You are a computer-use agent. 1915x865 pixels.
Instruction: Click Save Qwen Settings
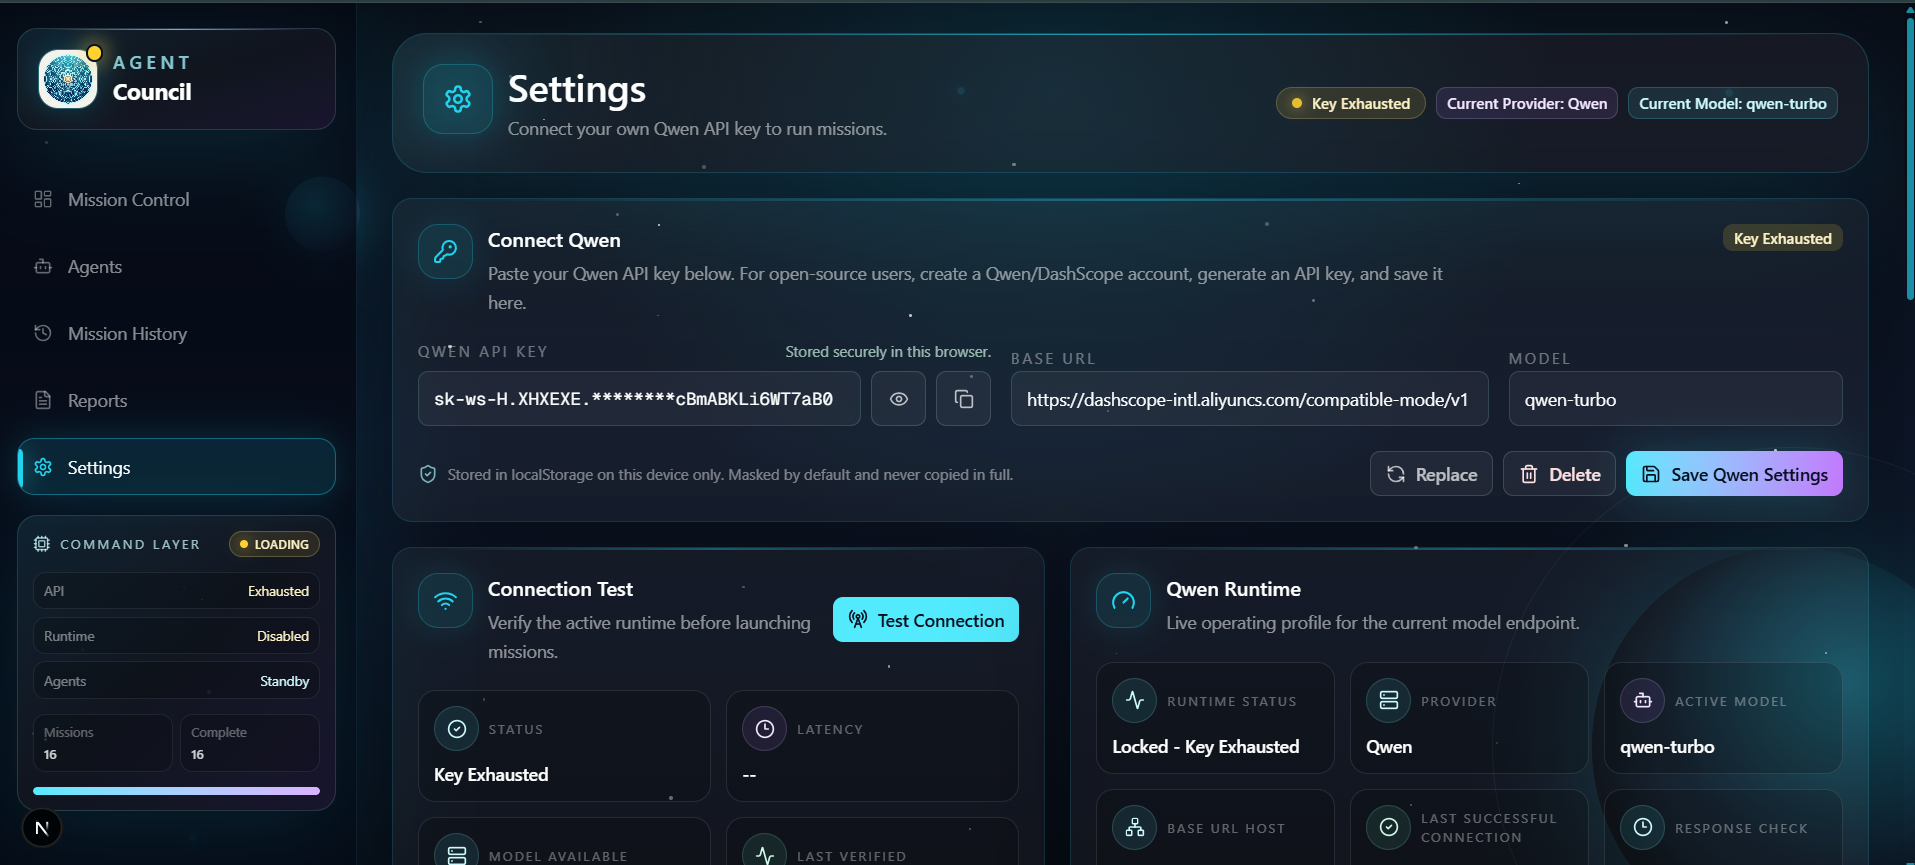pyautogui.click(x=1734, y=474)
